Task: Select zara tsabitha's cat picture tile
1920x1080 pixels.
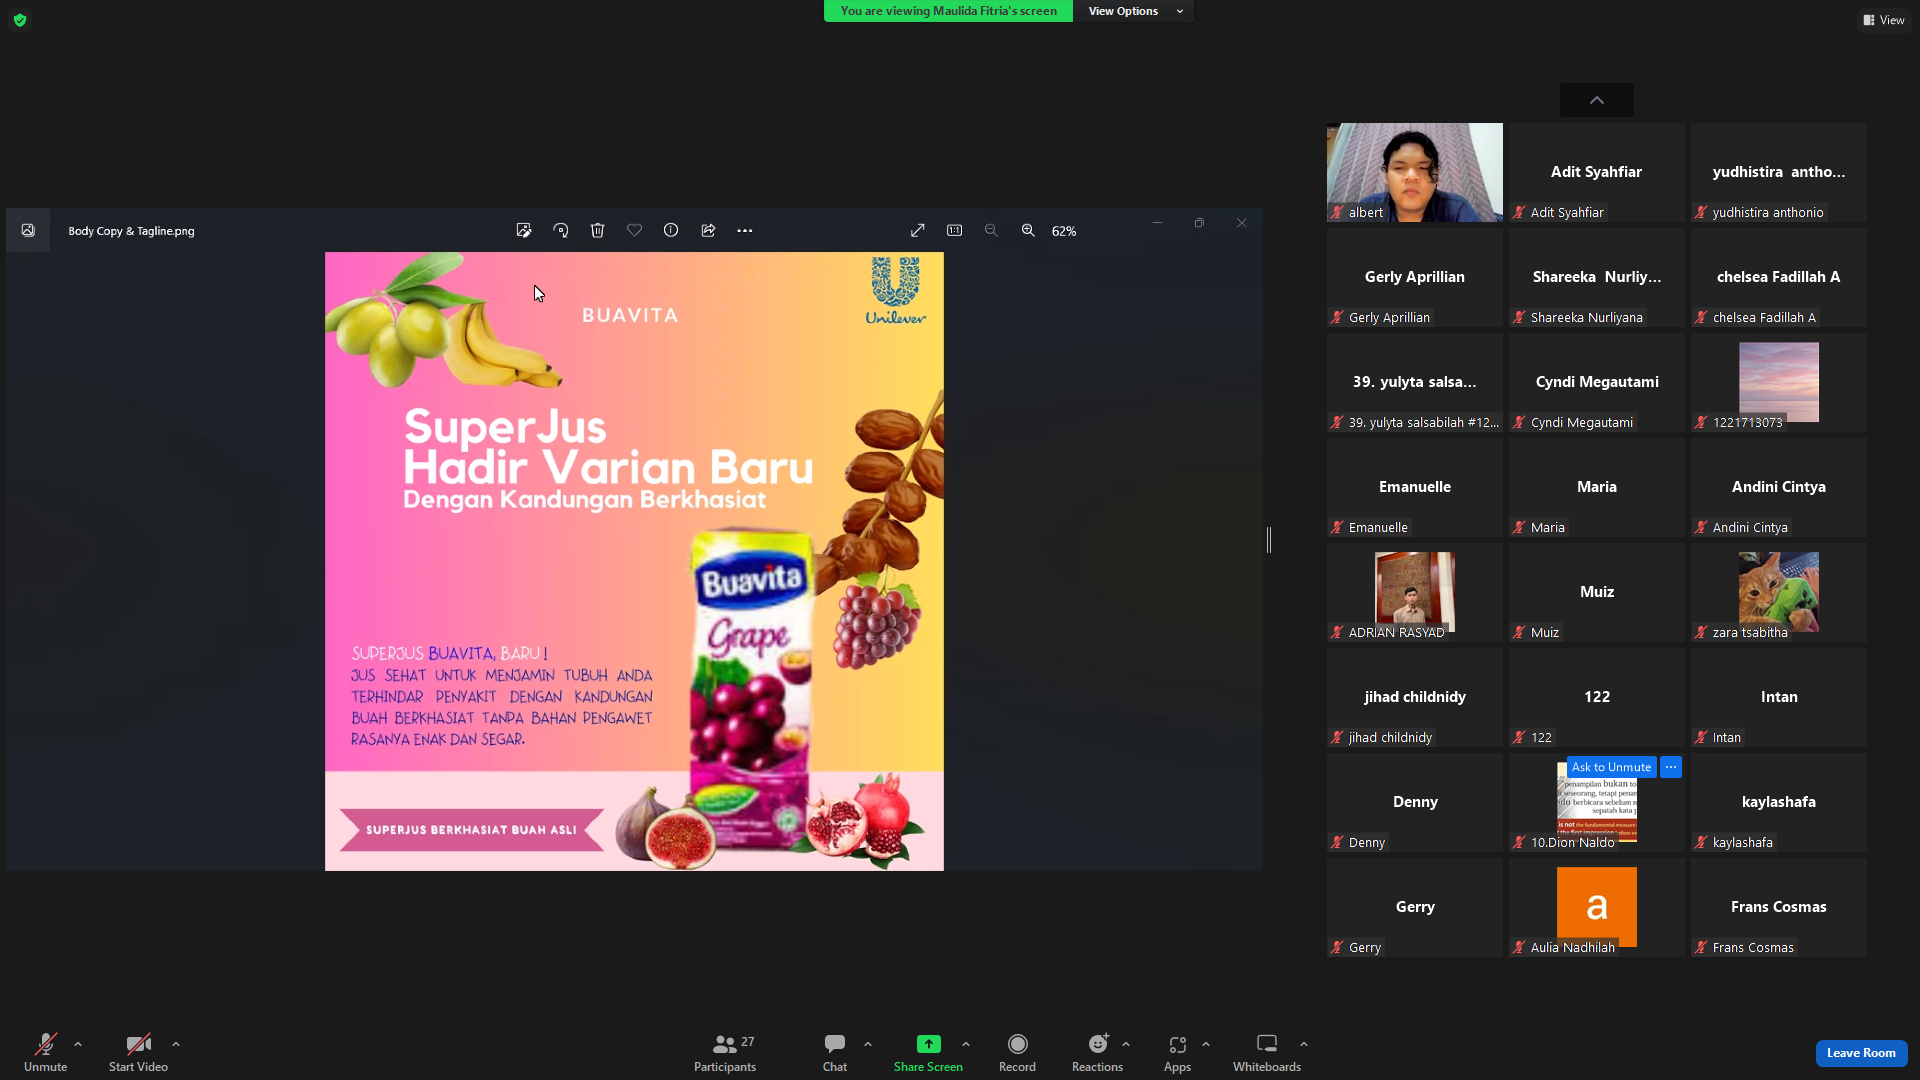Action: click(x=1779, y=592)
